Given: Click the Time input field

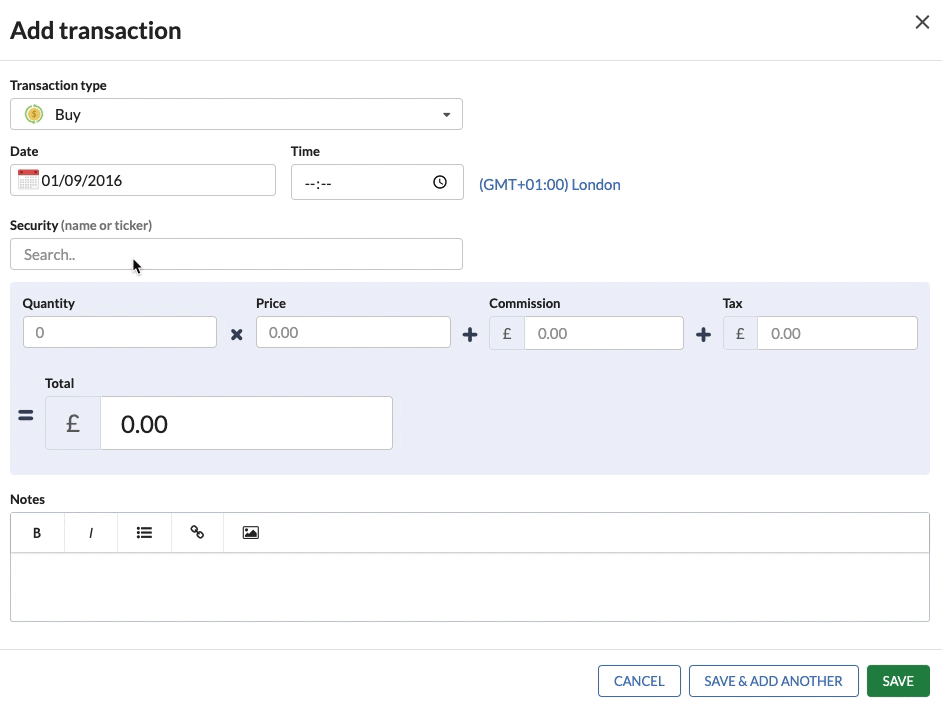Looking at the screenshot, I should pyautogui.click(x=377, y=182).
